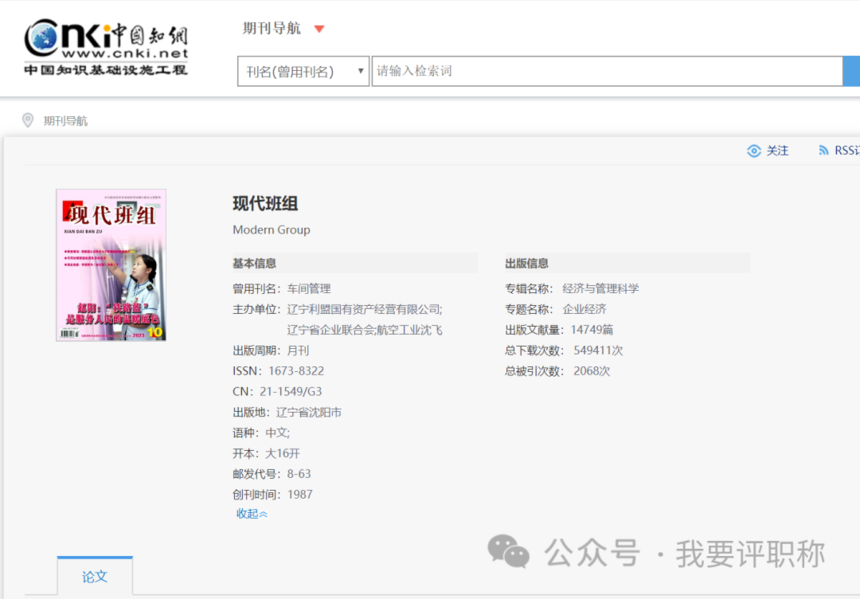Click topic name 企业经济
This screenshot has width=860, height=599.
click(x=585, y=309)
